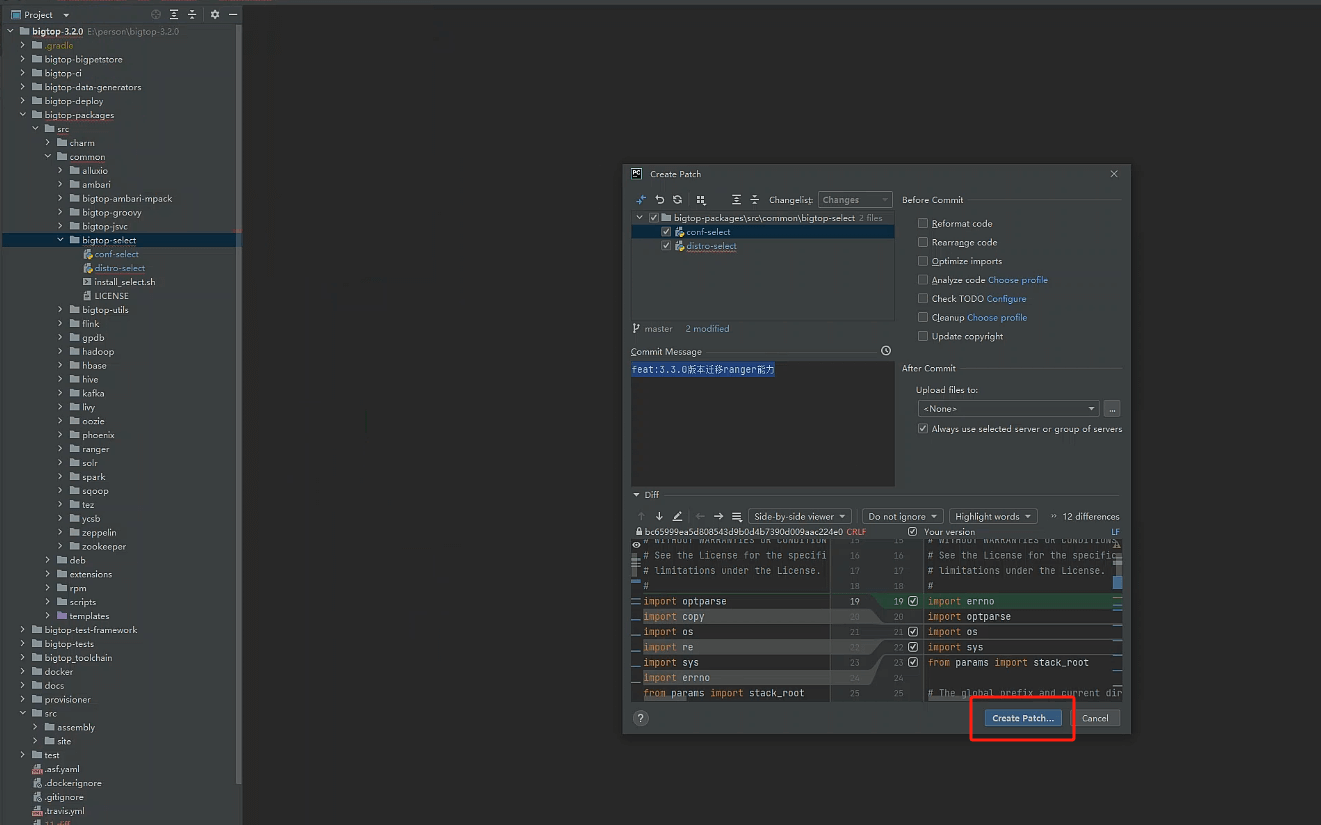Open the Project view dropdown in panel header
1321x825 pixels.
(x=66, y=15)
